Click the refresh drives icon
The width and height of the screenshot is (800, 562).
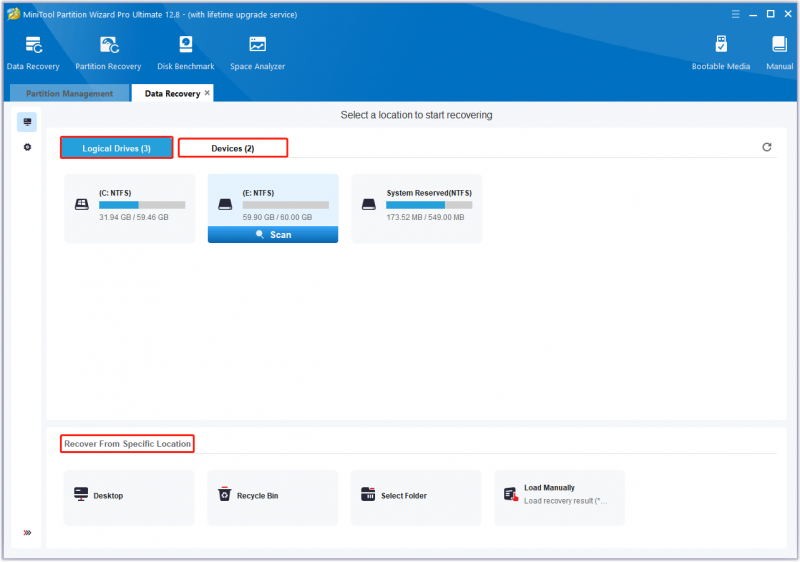pos(766,147)
